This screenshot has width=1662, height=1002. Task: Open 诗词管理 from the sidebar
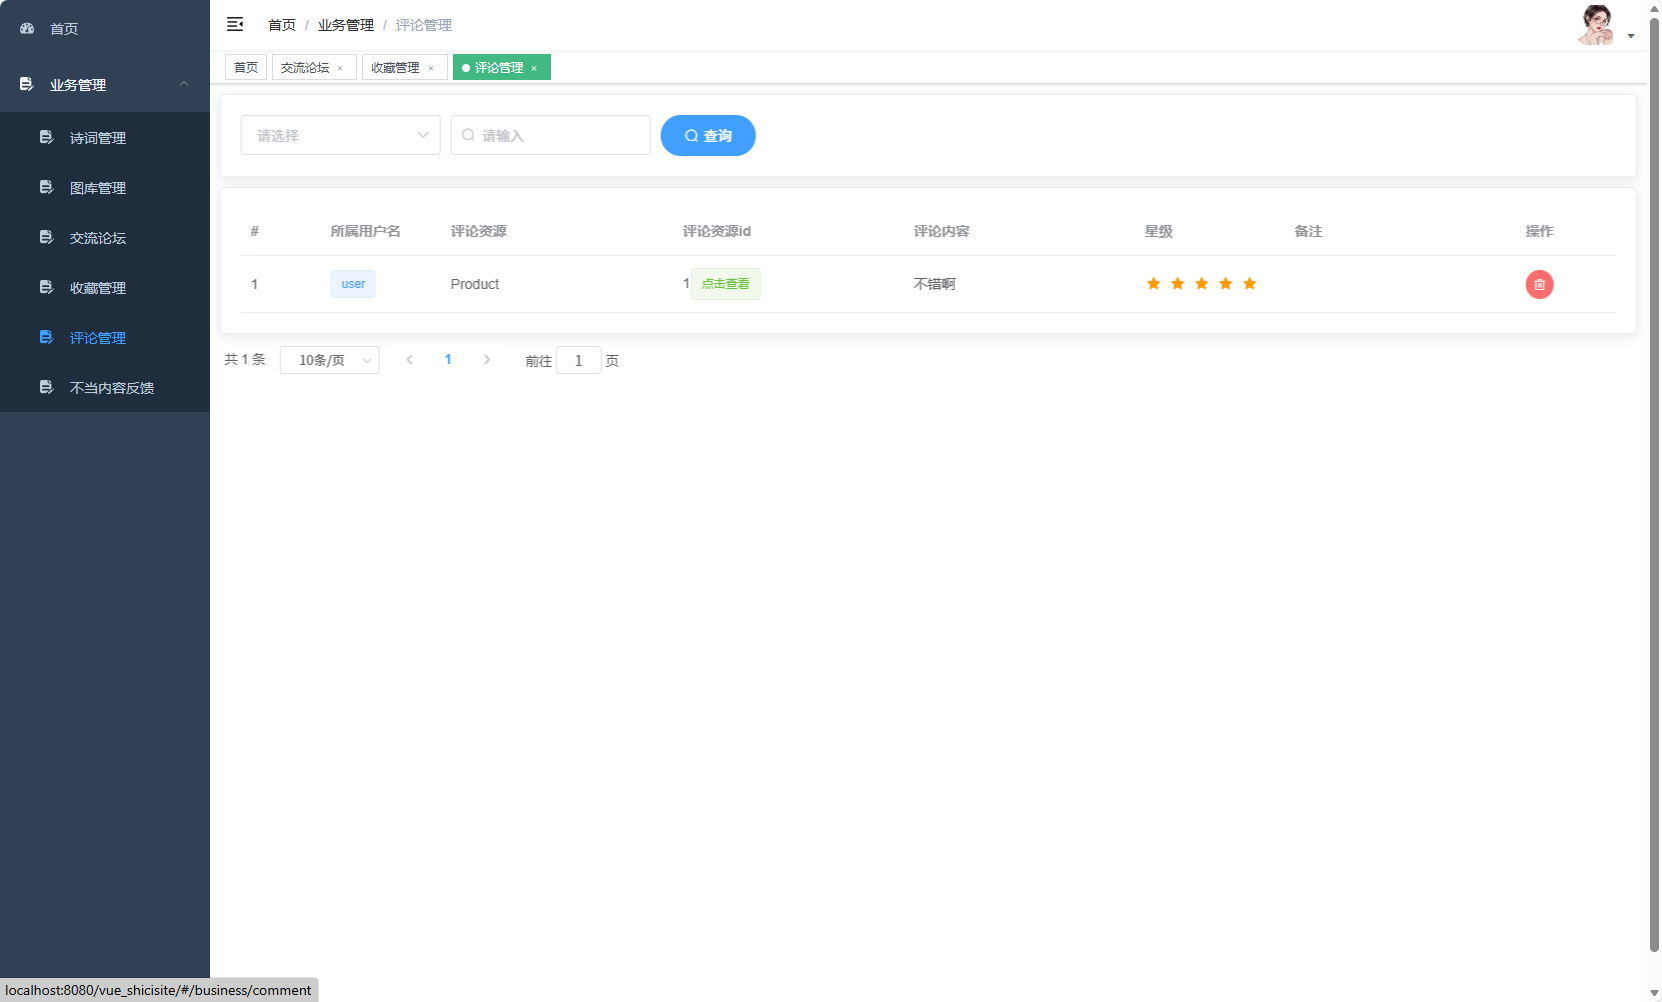pos(105,137)
